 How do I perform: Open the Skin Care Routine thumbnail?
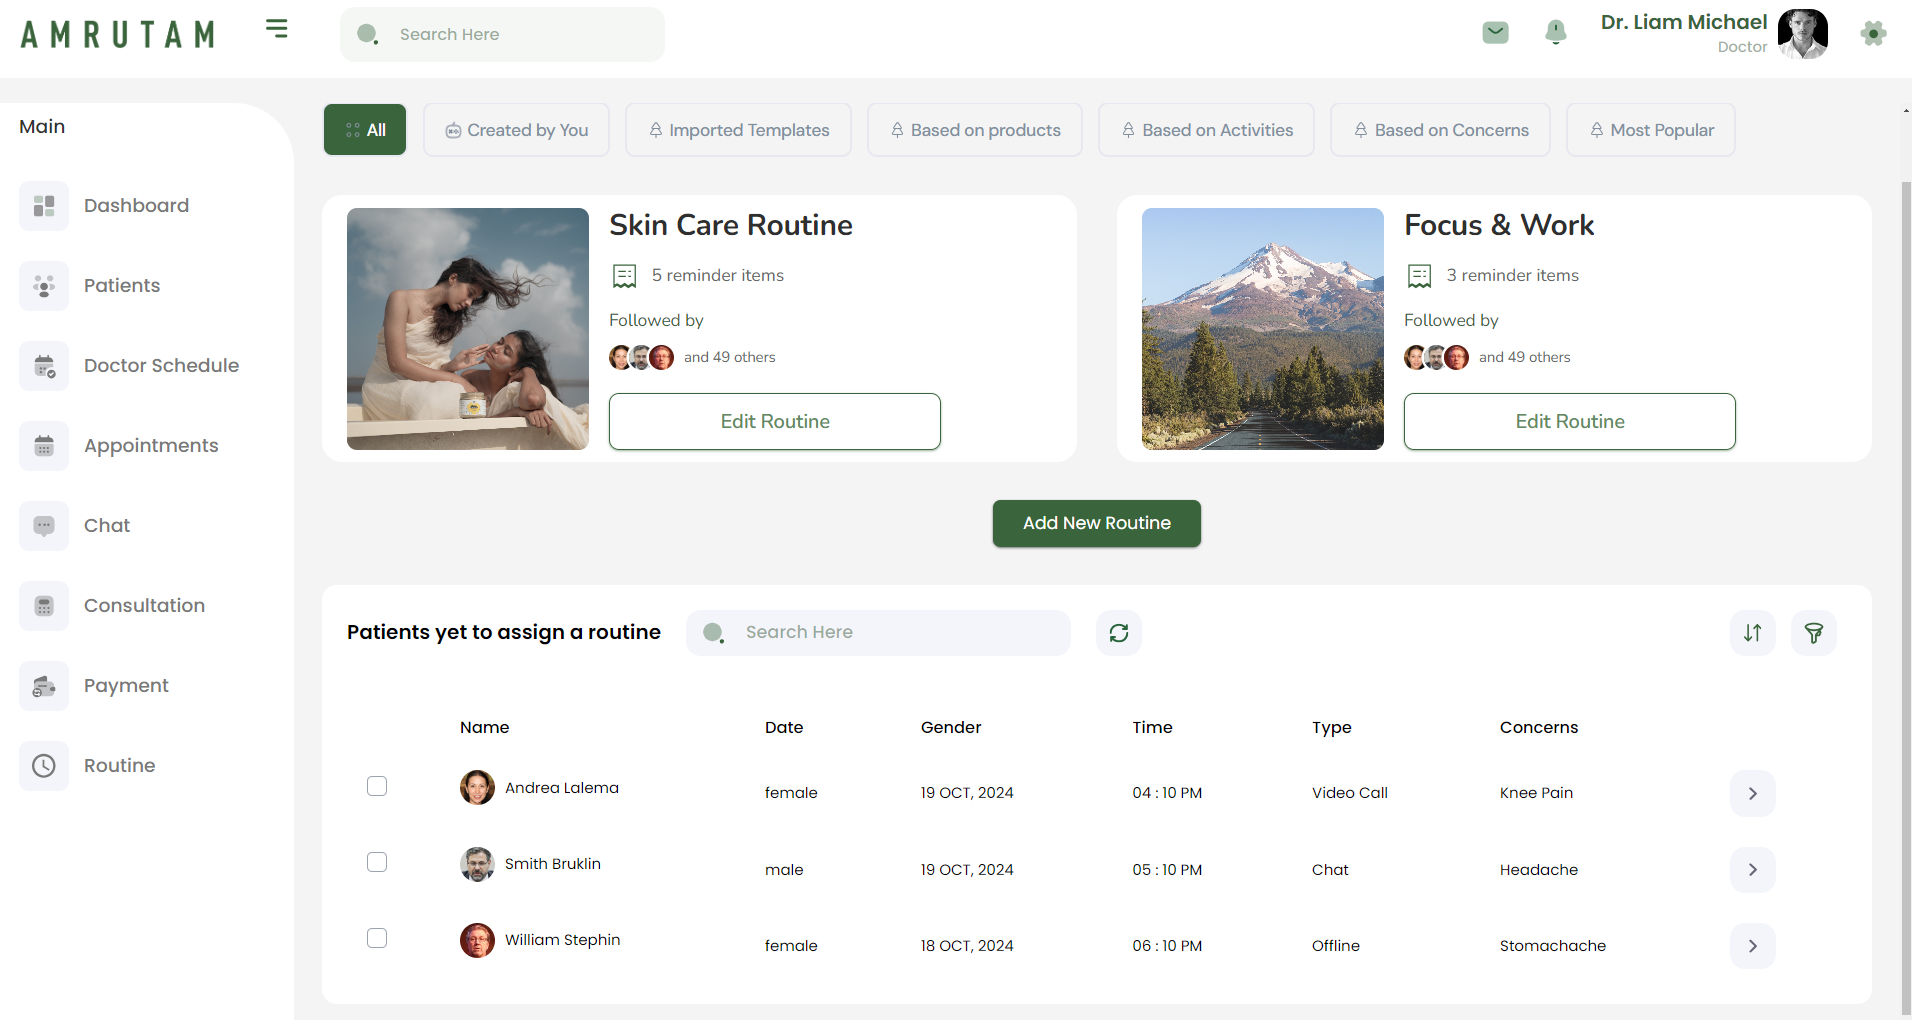468,329
